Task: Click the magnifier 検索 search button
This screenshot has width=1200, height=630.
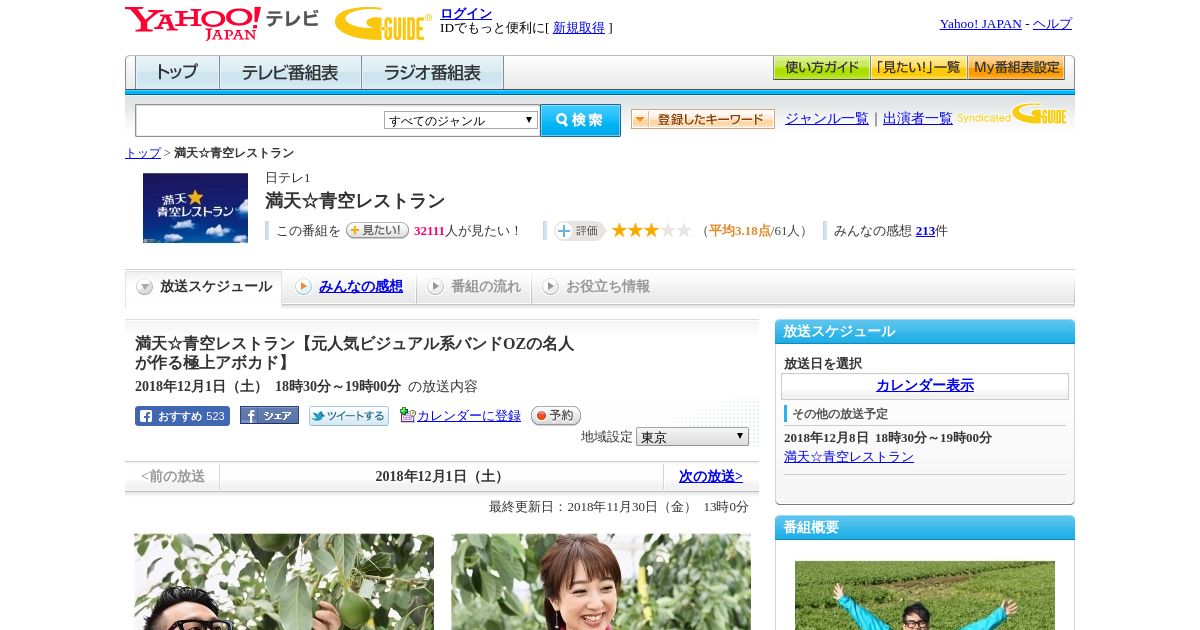Action: point(580,120)
